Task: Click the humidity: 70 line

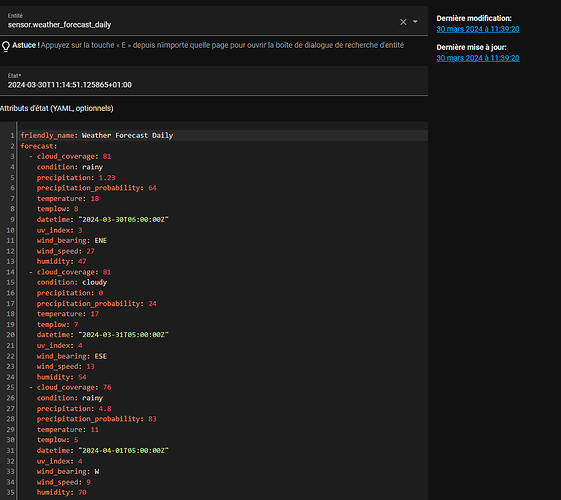Action: coord(62,492)
